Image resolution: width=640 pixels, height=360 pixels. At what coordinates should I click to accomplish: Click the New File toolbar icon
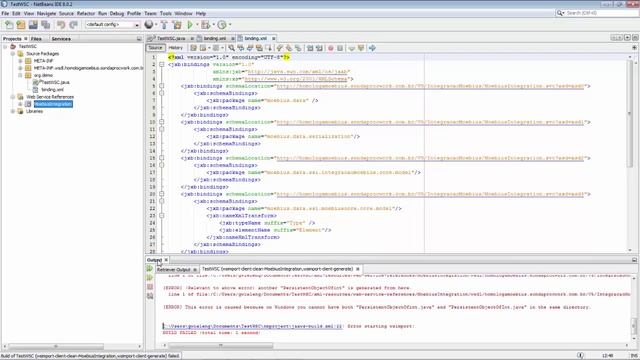tap(9, 25)
